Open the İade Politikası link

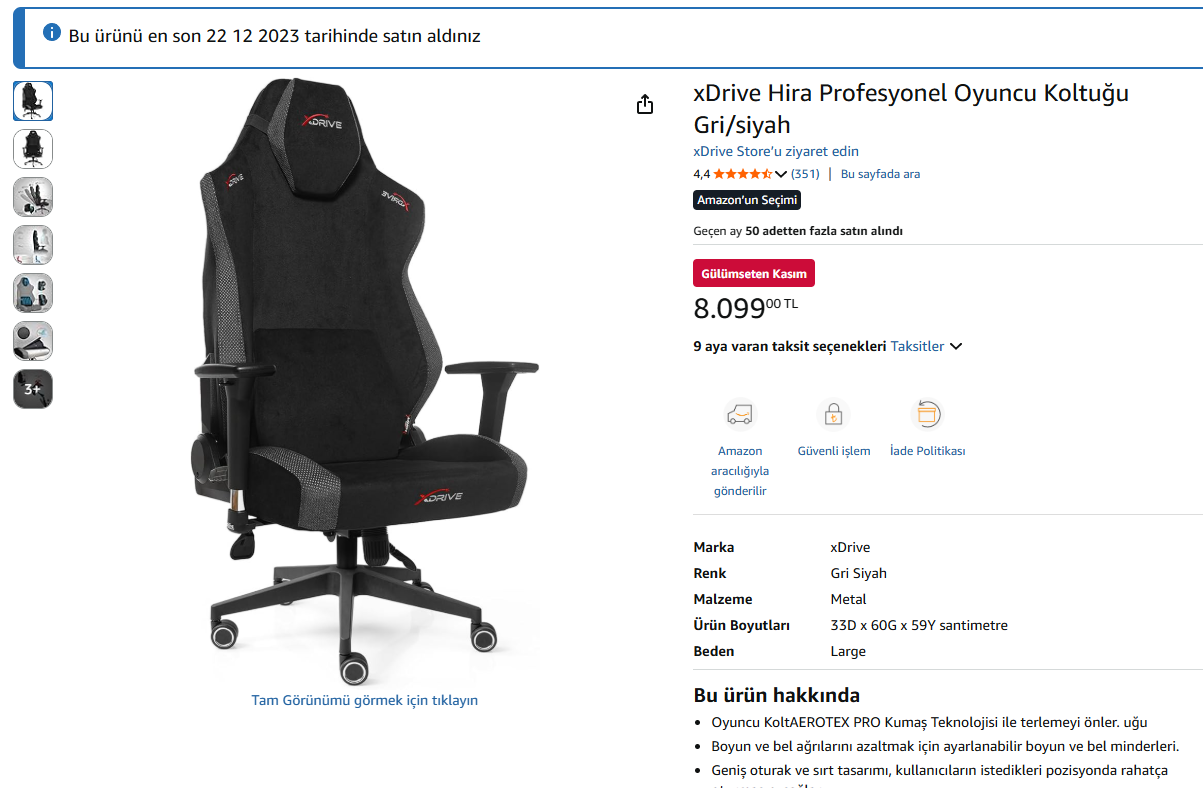click(927, 451)
